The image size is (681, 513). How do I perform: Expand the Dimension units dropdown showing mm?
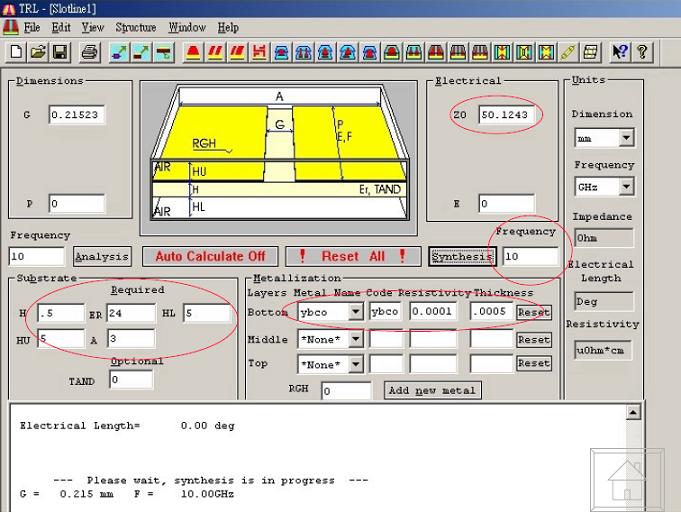pyautogui.click(x=626, y=138)
